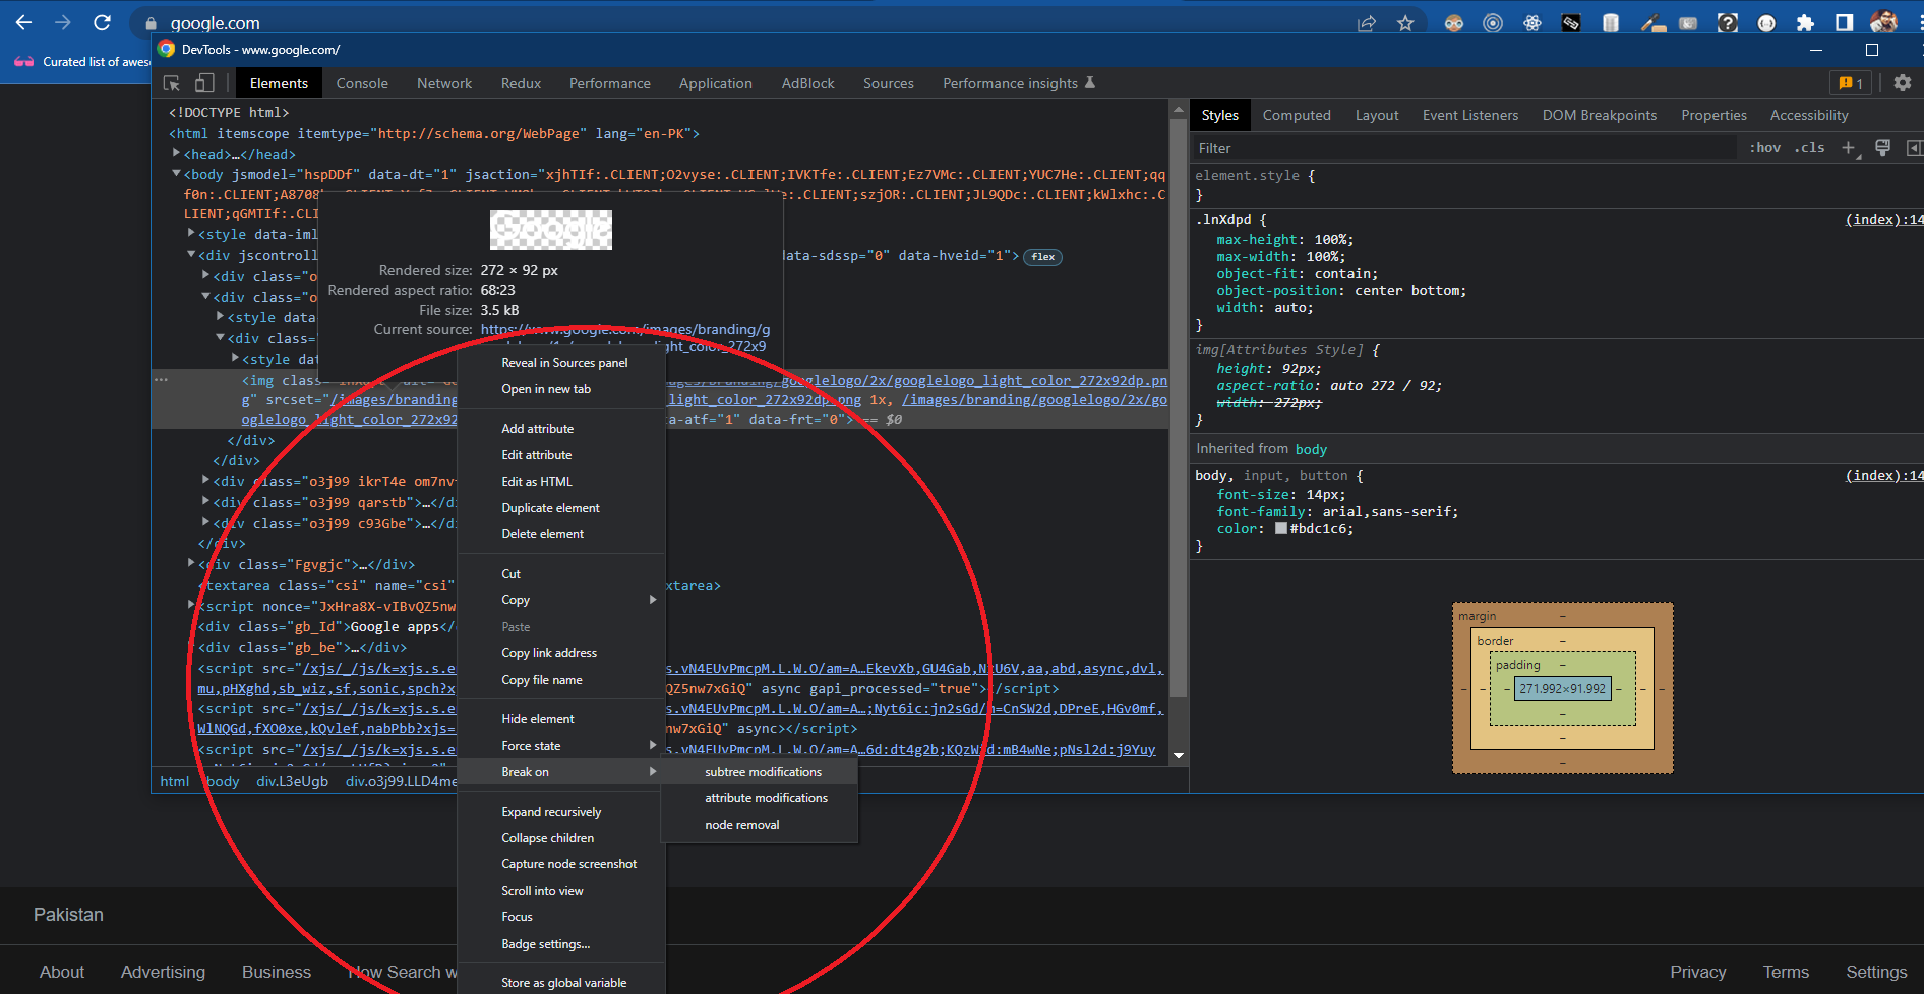The width and height of the screenshot is (1924, 994).
Task: Toggle element rendering emulations paintbrush icon
Action: click(x=1882, y=148)
